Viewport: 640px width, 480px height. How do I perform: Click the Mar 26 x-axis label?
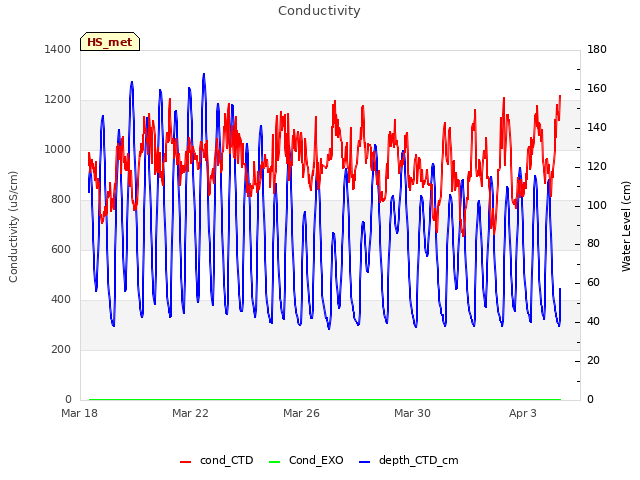coord(301,413)
